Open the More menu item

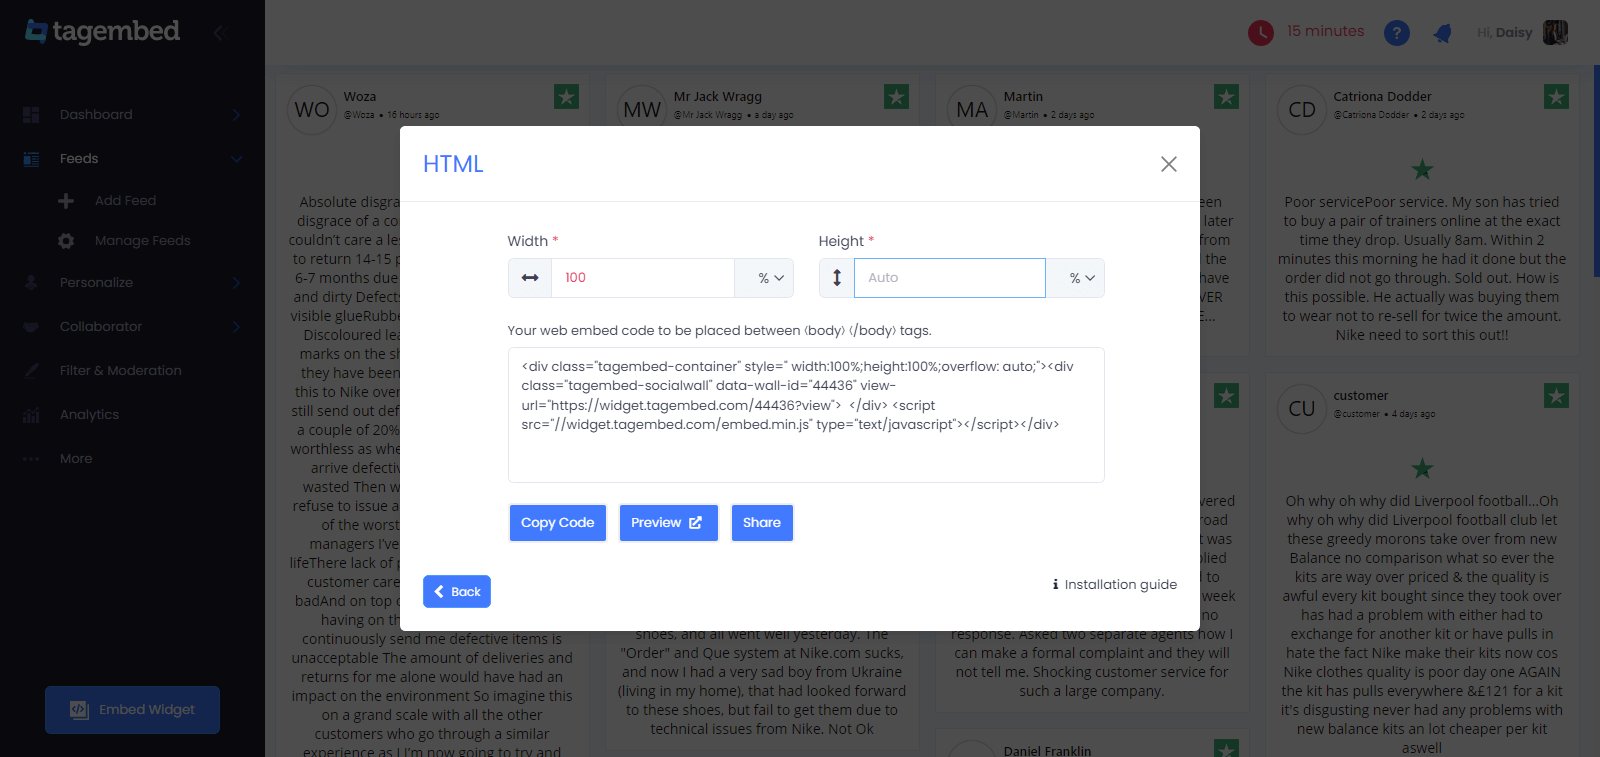click(x=76, y=459)
